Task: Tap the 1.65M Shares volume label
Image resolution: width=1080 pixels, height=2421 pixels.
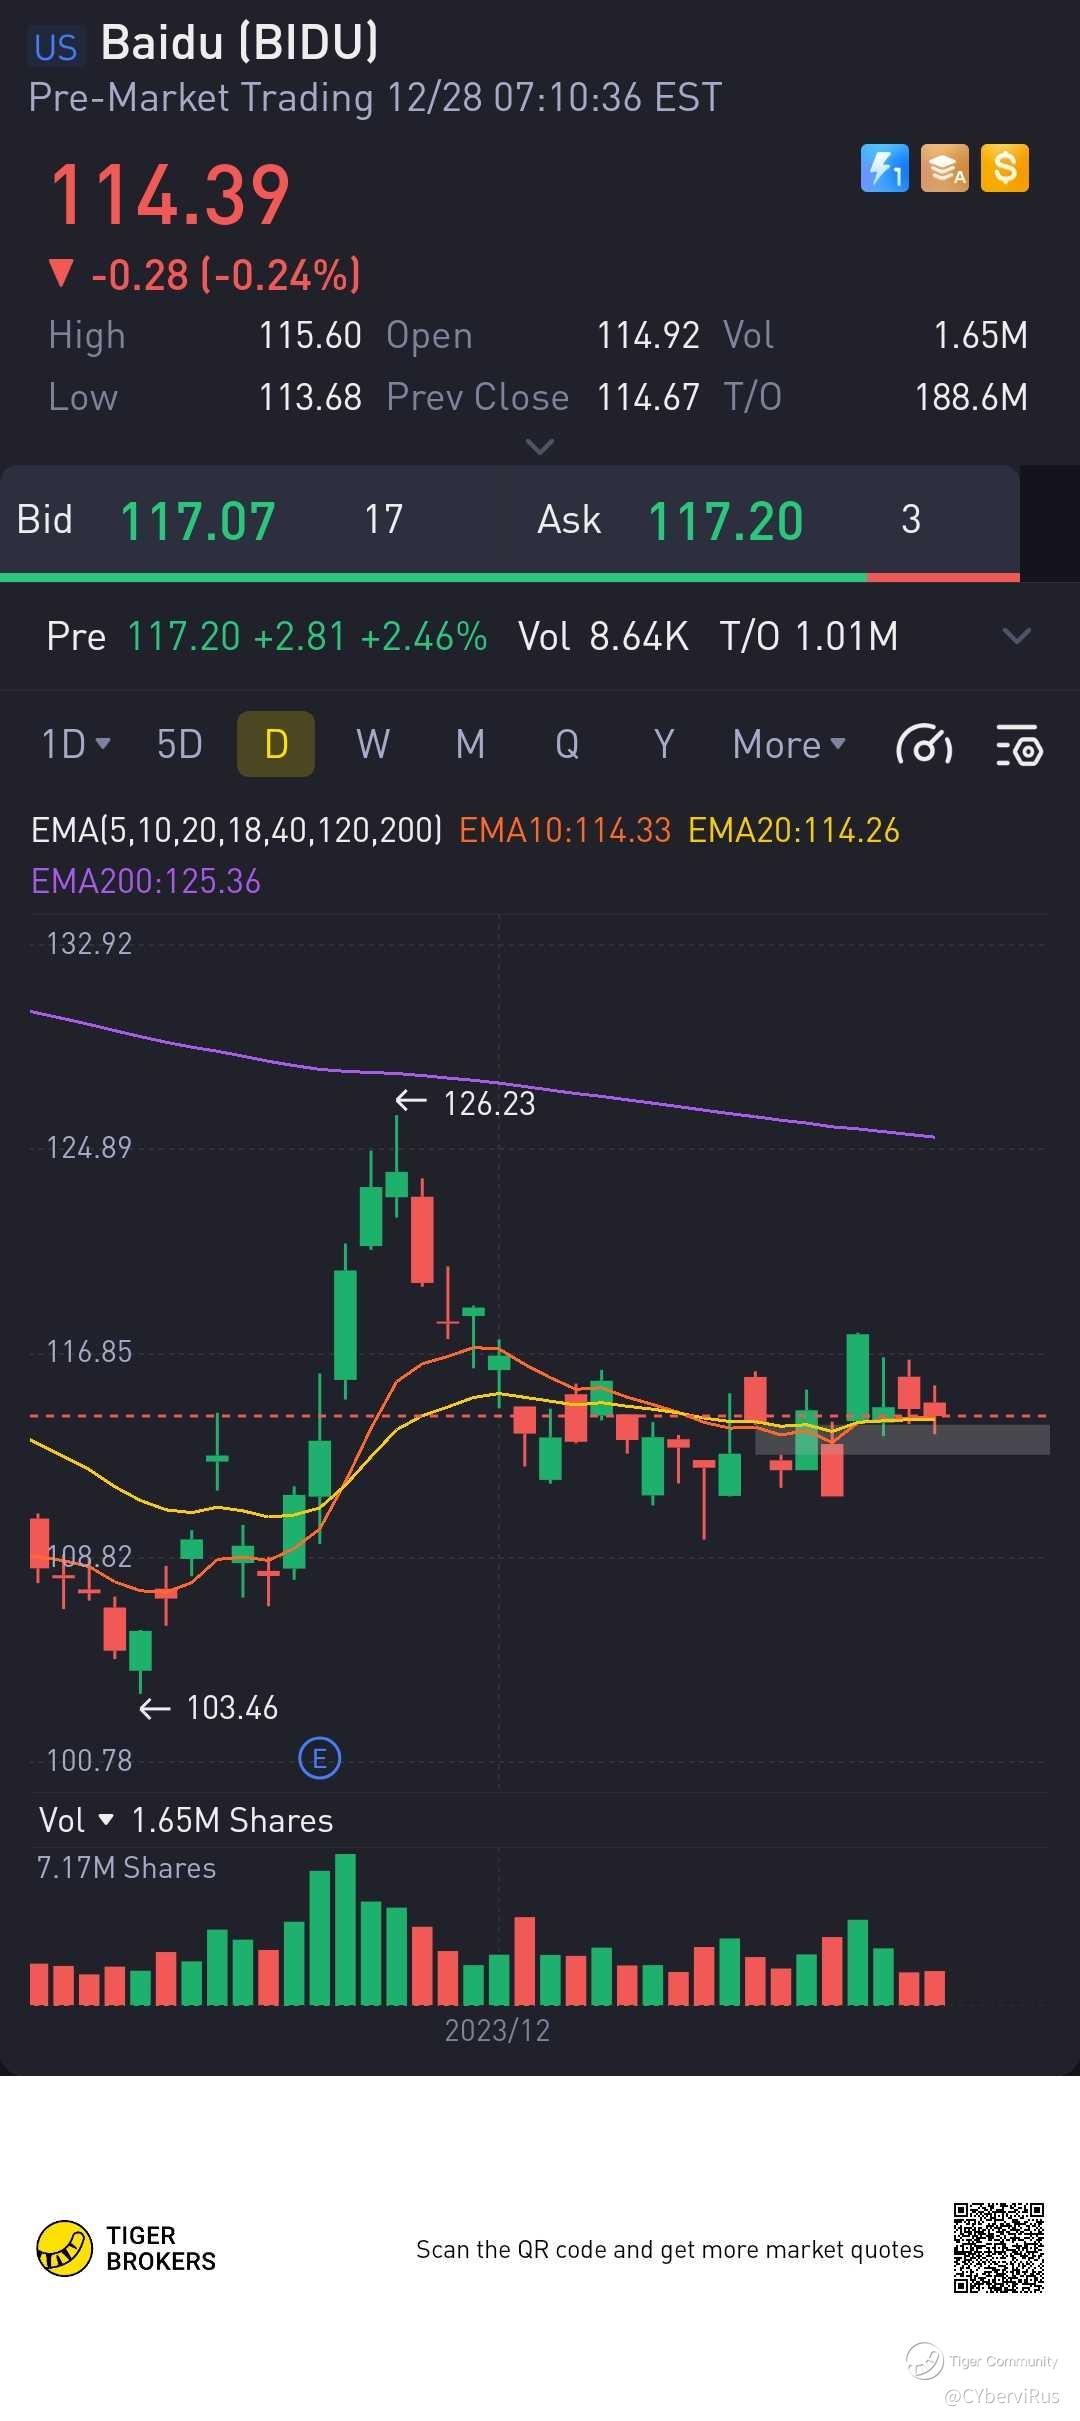Action: tap(232, 1820)
